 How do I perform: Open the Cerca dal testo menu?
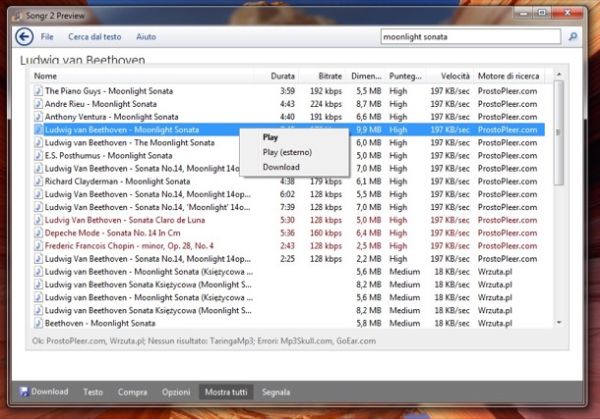(95, 37)
